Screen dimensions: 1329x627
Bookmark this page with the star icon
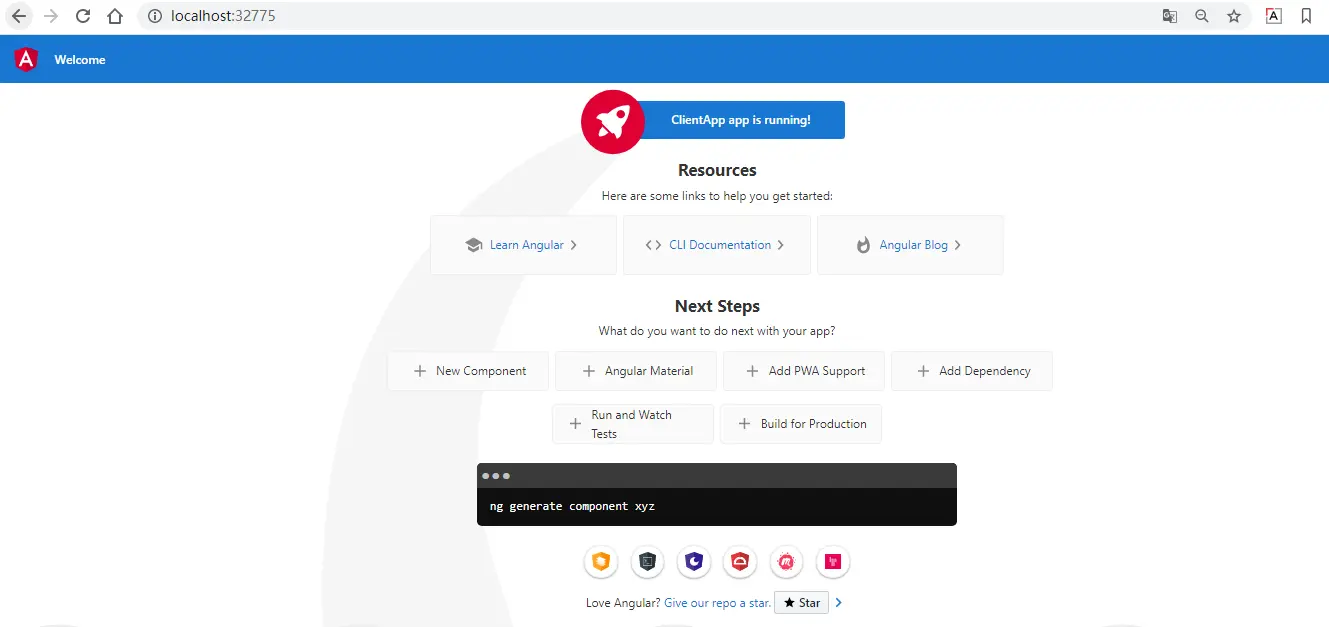coord(1234,16)
